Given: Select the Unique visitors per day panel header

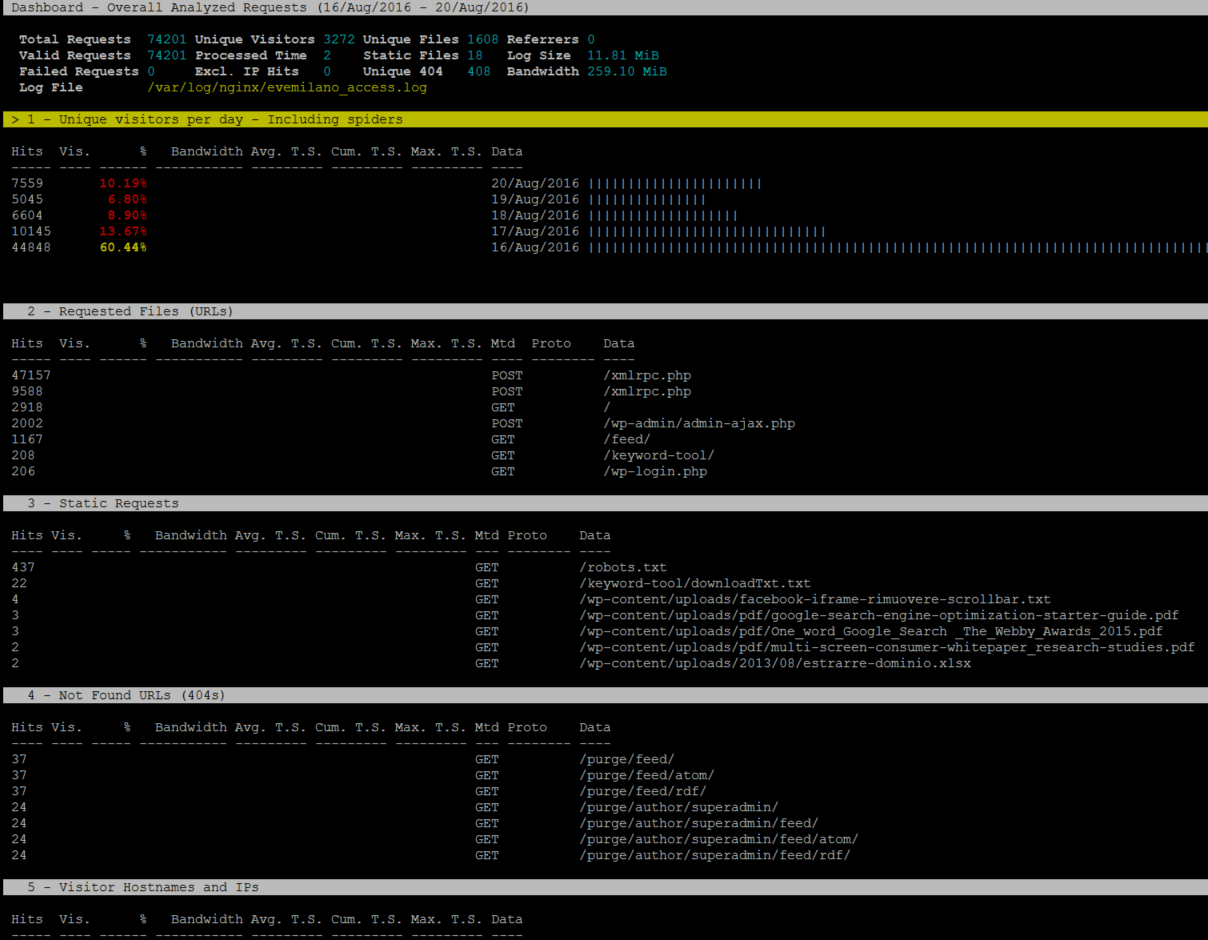Looking at the screenshot, I should (604, 120).
